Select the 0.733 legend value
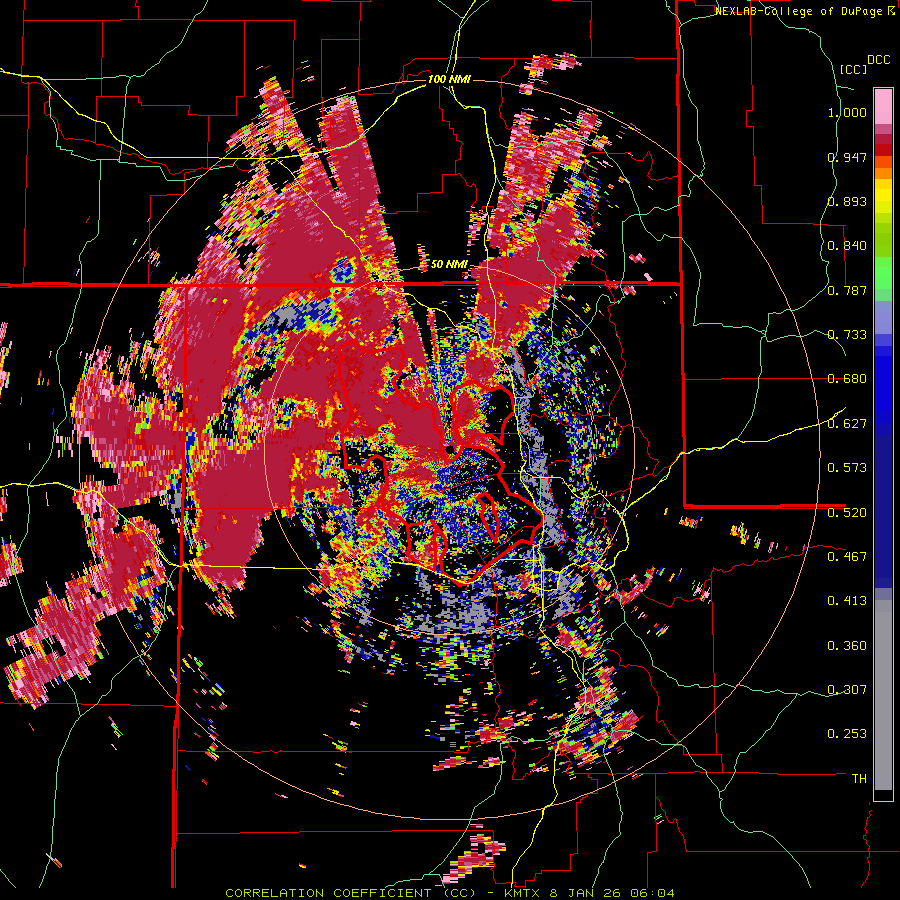The width and height of the screenshot is (900, 900). tap(847, 335)
